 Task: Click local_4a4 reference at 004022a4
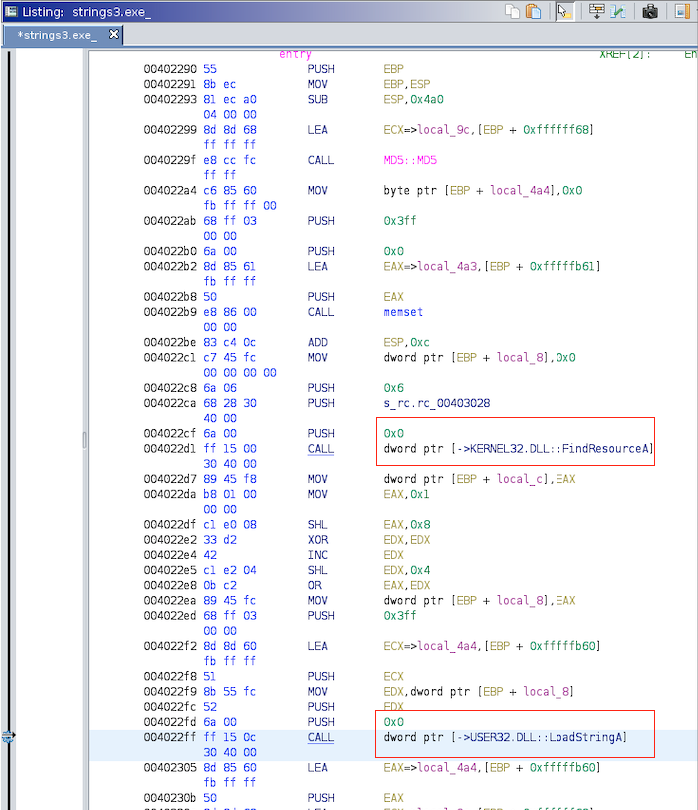click(x=520, y=190)
